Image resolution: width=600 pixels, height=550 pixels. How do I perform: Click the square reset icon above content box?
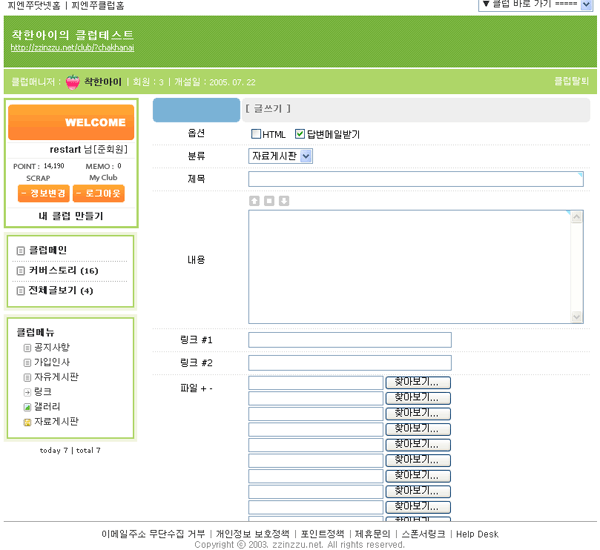click(269, 201)
